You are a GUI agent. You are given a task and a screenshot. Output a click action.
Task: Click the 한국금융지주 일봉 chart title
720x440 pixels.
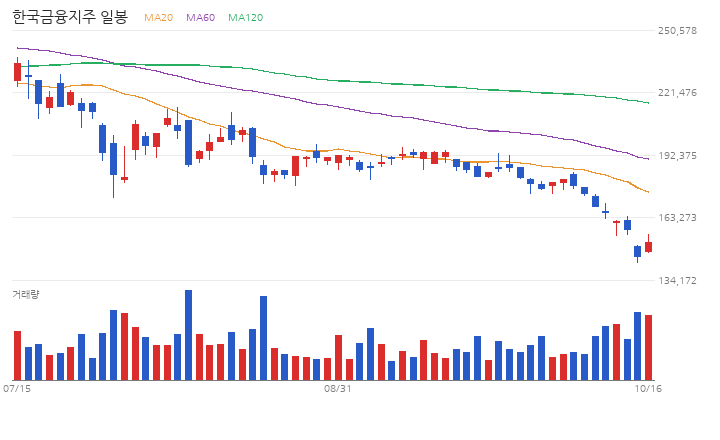[70, 17]
